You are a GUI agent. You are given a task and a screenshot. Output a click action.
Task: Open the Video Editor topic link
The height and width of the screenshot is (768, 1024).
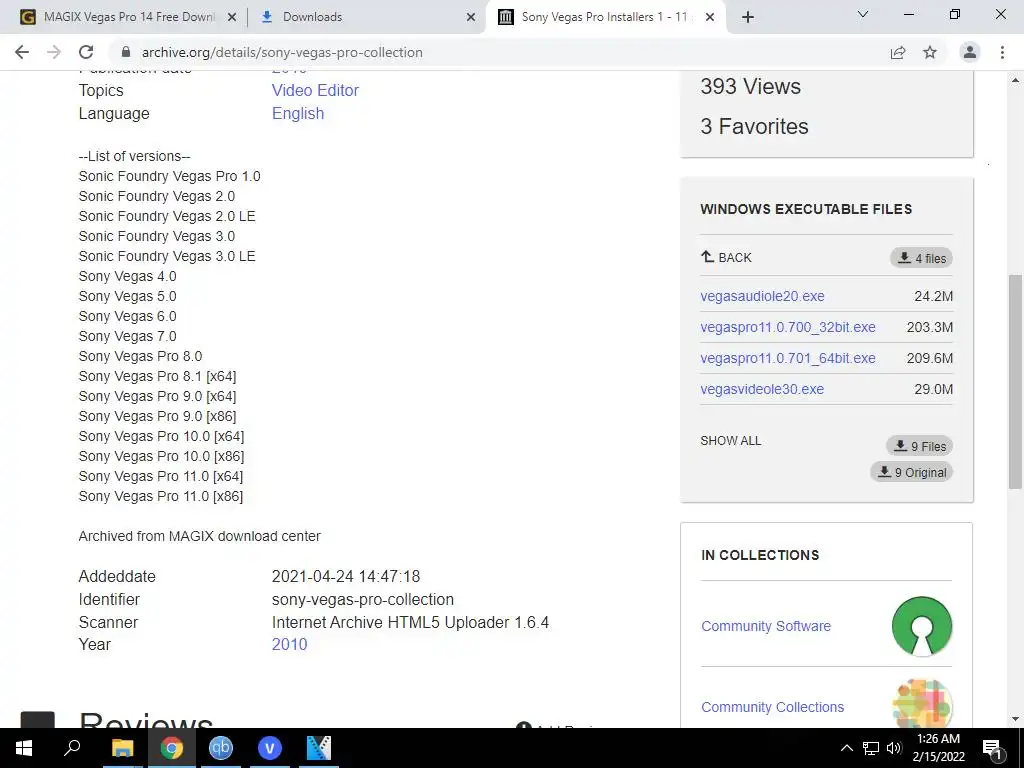tap(315, 90)
